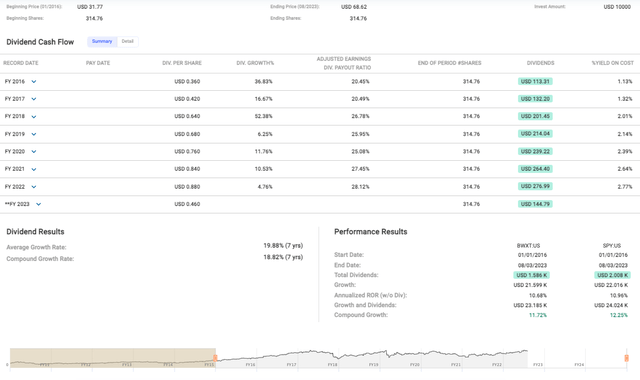Click the DIVIDENDS column header
The image size is (640, 380).
click(540, 63)
